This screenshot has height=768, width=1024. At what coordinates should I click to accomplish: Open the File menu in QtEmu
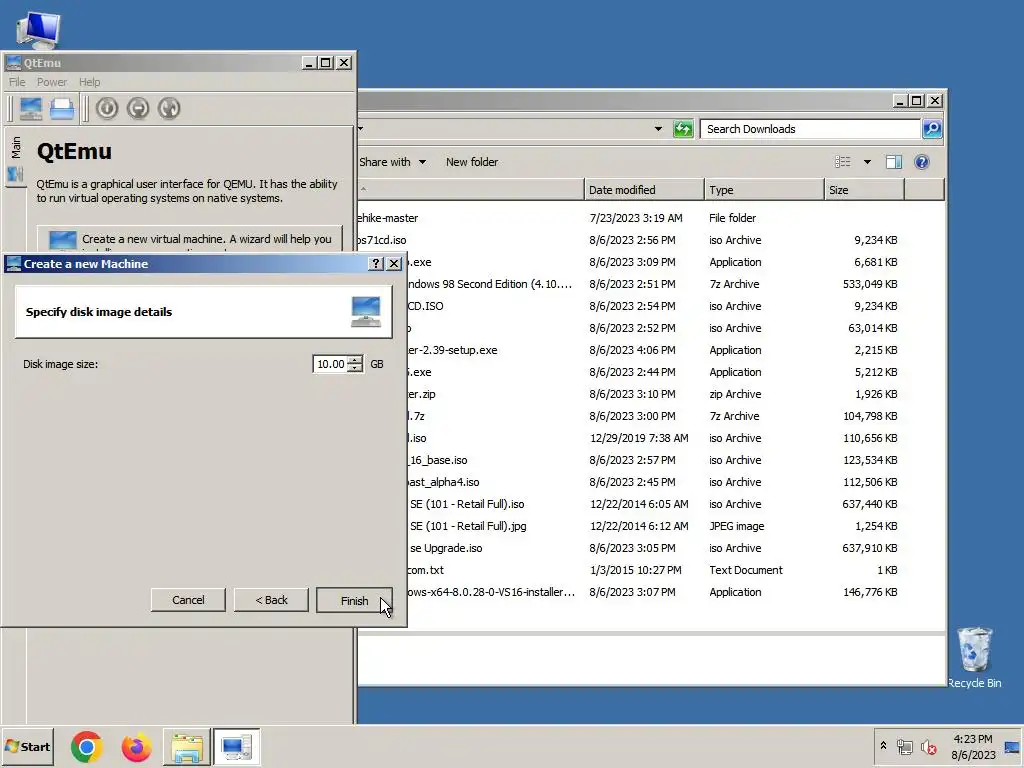tap(17, 82)
